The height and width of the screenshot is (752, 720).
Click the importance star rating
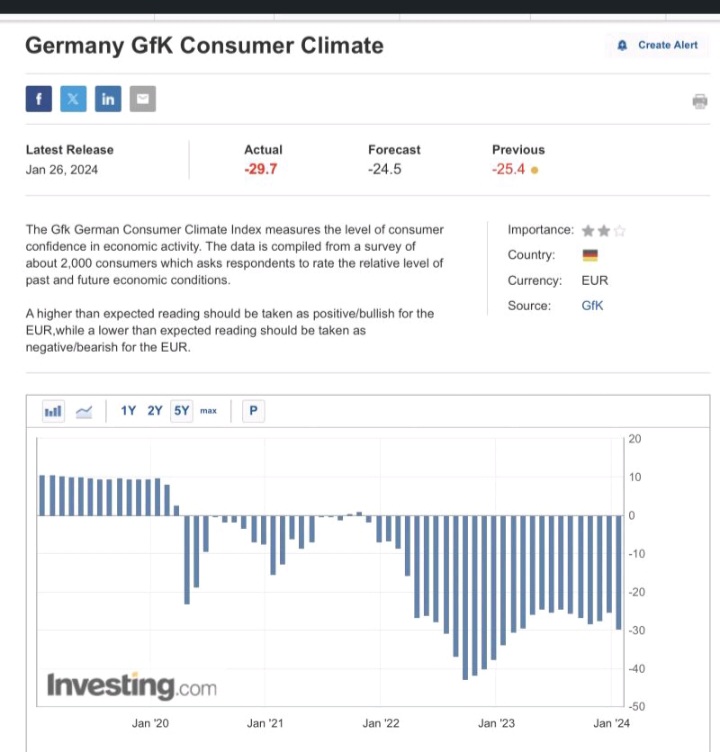tap(604, 230)
